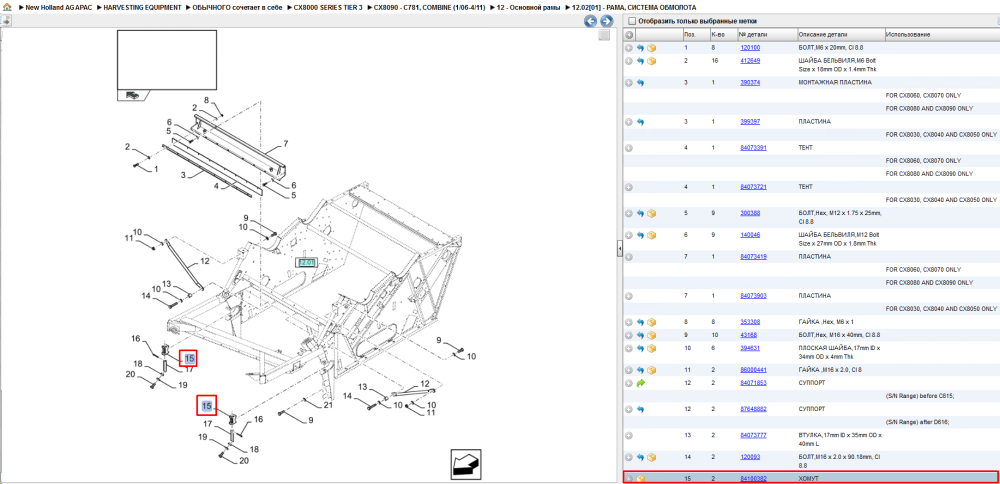Viewport: 1000px width, 484px height.
Task: Click round add button for part 120100
Action: click(629, 48)
